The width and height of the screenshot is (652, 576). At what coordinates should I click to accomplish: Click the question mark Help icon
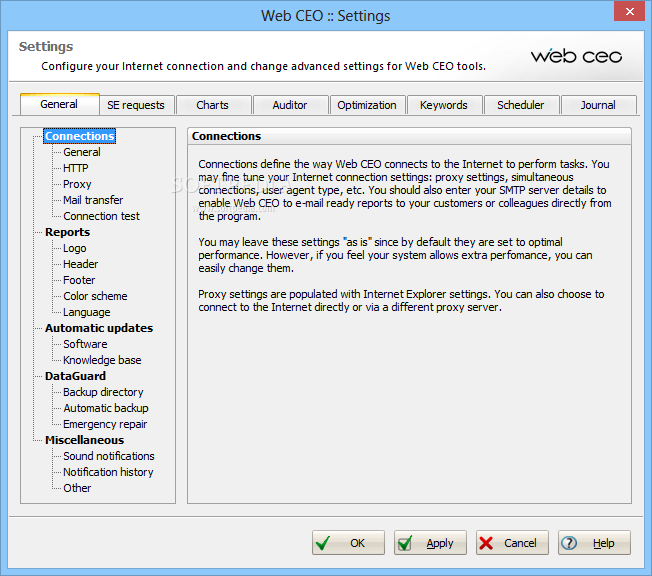[x=569, y=543]
